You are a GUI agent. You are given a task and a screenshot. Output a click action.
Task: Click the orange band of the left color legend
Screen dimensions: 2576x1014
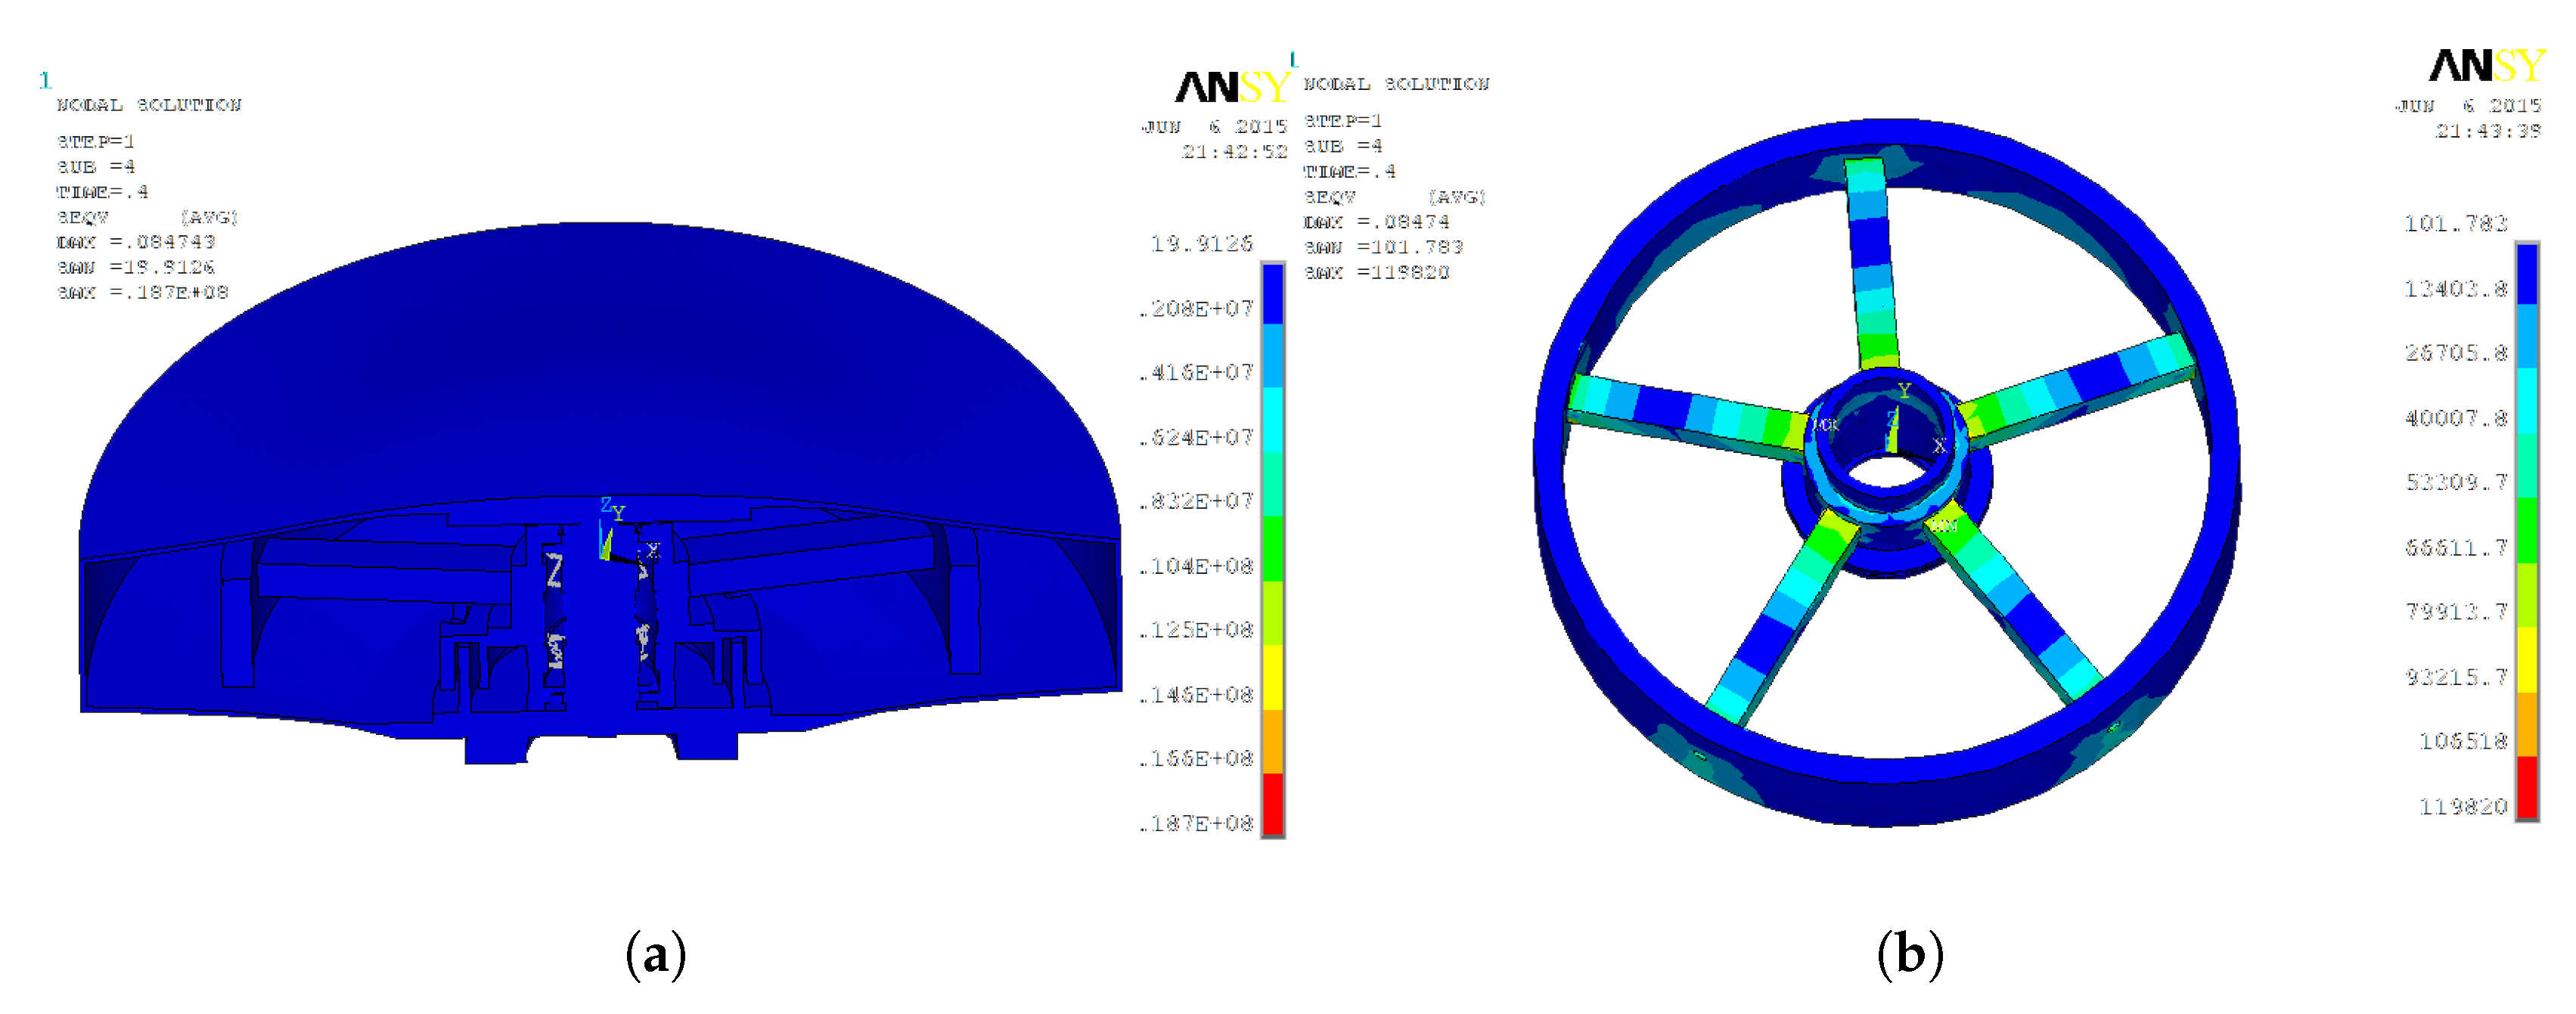[1272, 741]
